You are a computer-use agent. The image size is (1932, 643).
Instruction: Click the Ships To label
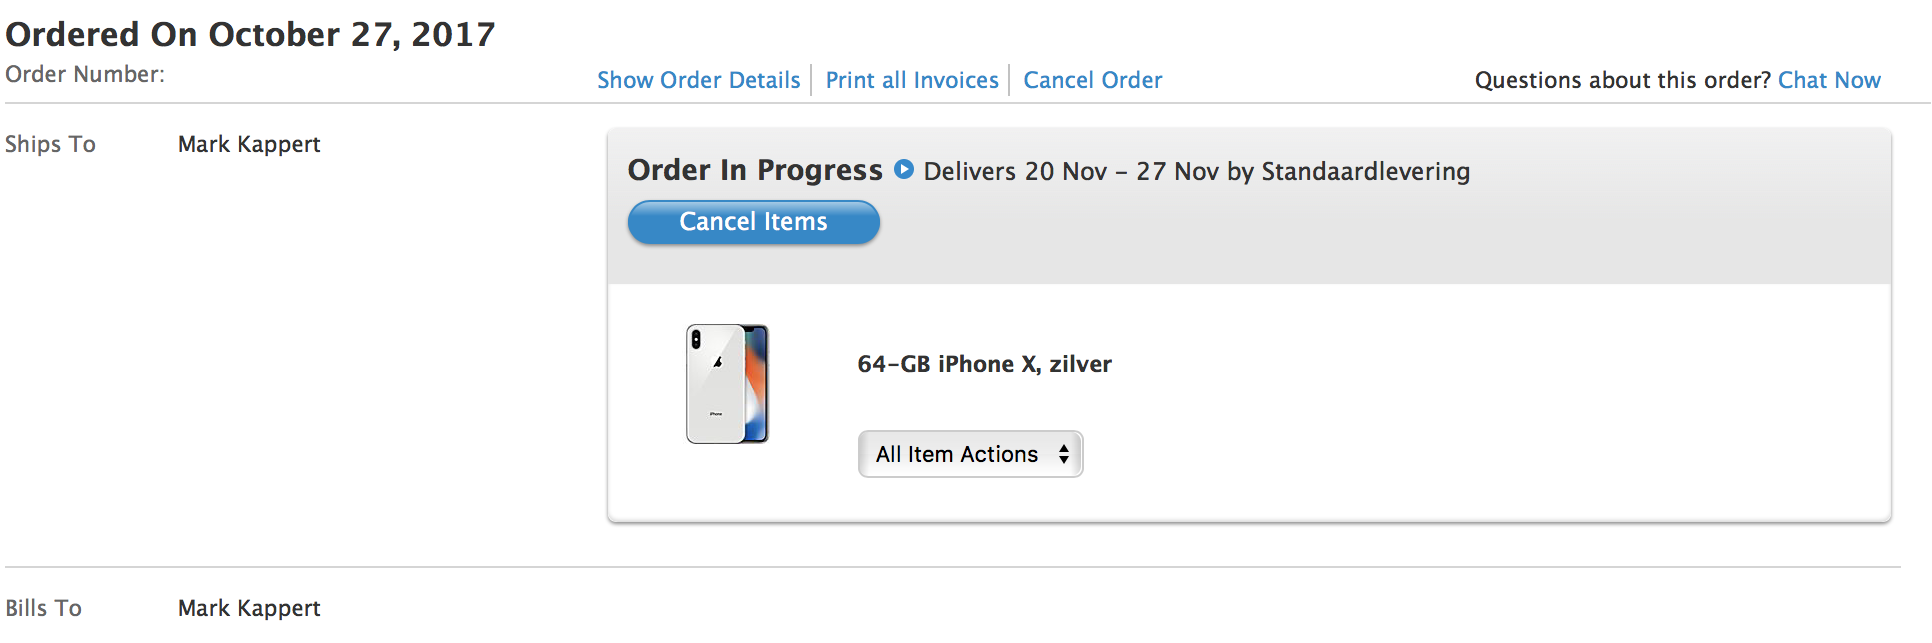point(50,144)
